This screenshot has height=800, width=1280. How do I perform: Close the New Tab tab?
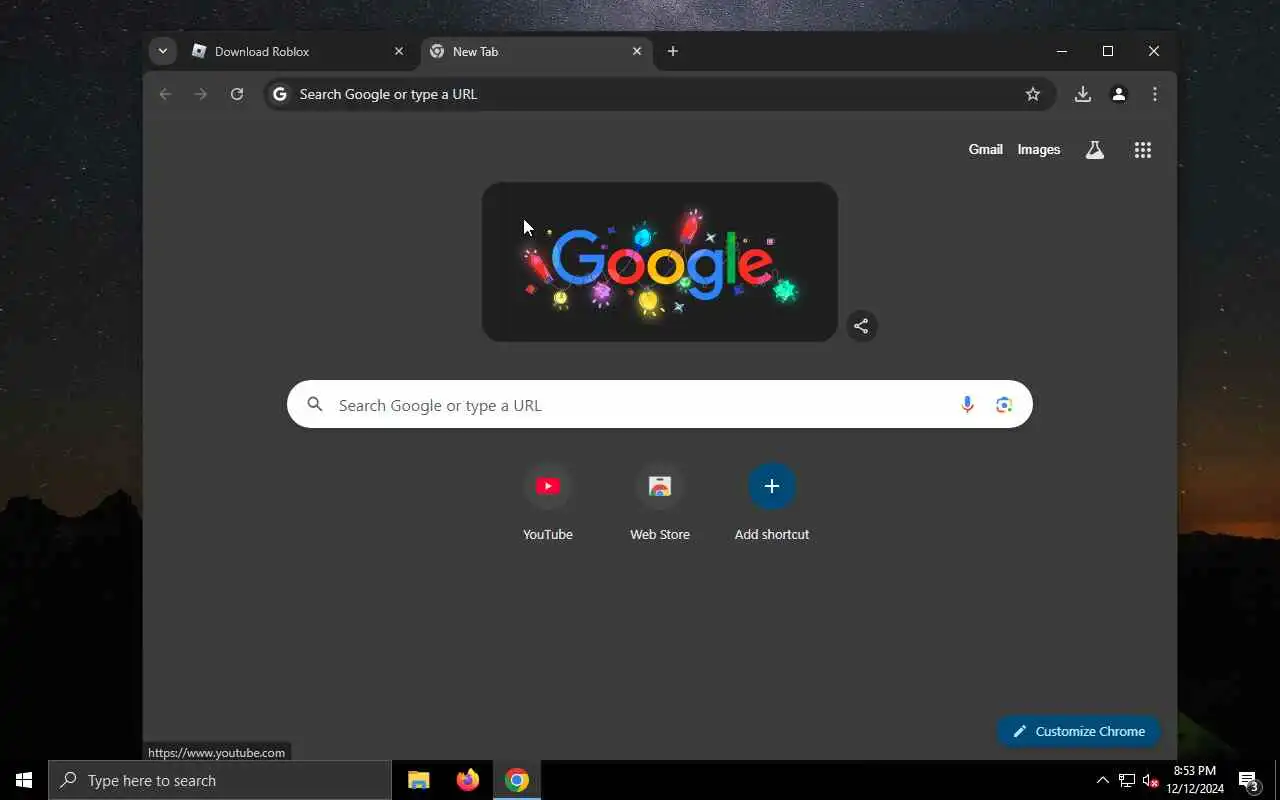(637, 51)
